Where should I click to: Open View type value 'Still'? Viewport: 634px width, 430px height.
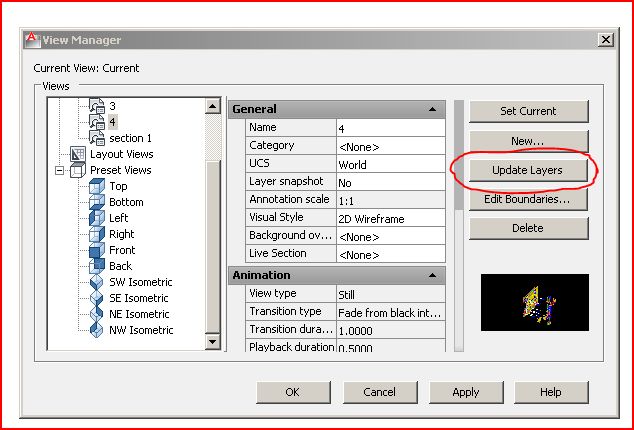(x=391, y=294)
